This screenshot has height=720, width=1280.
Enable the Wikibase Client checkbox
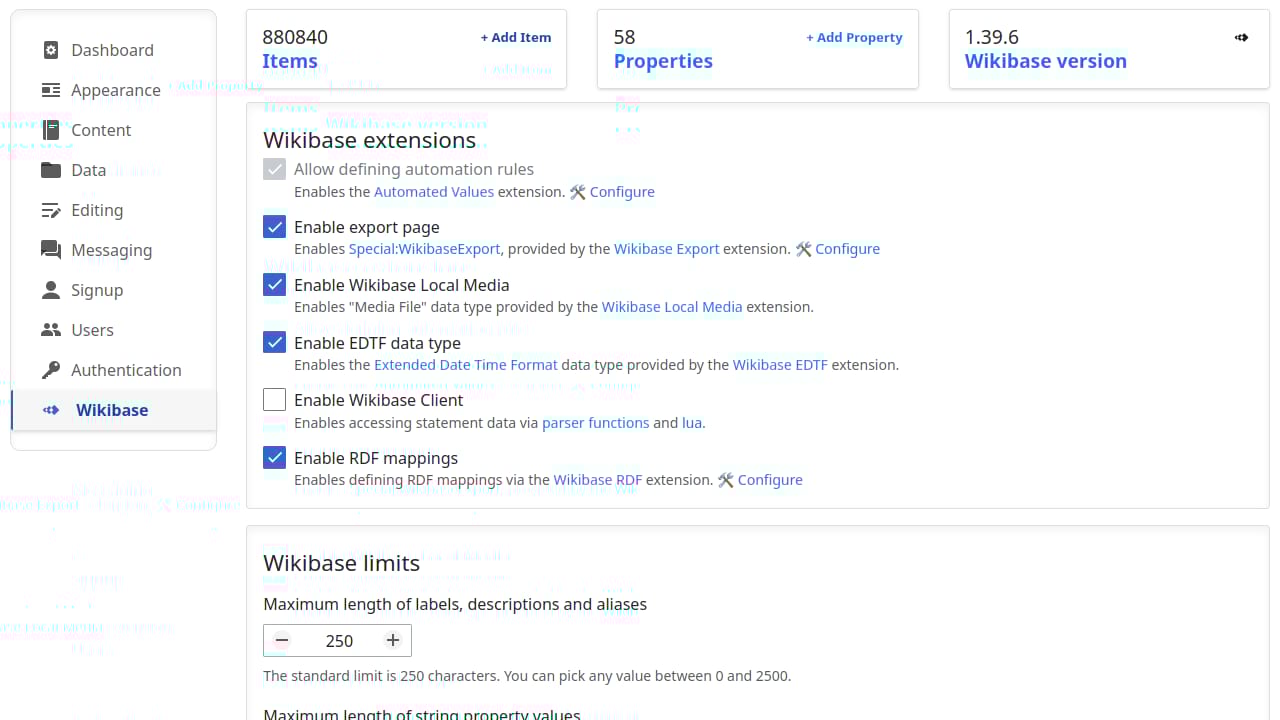click(x=274, y=399)
